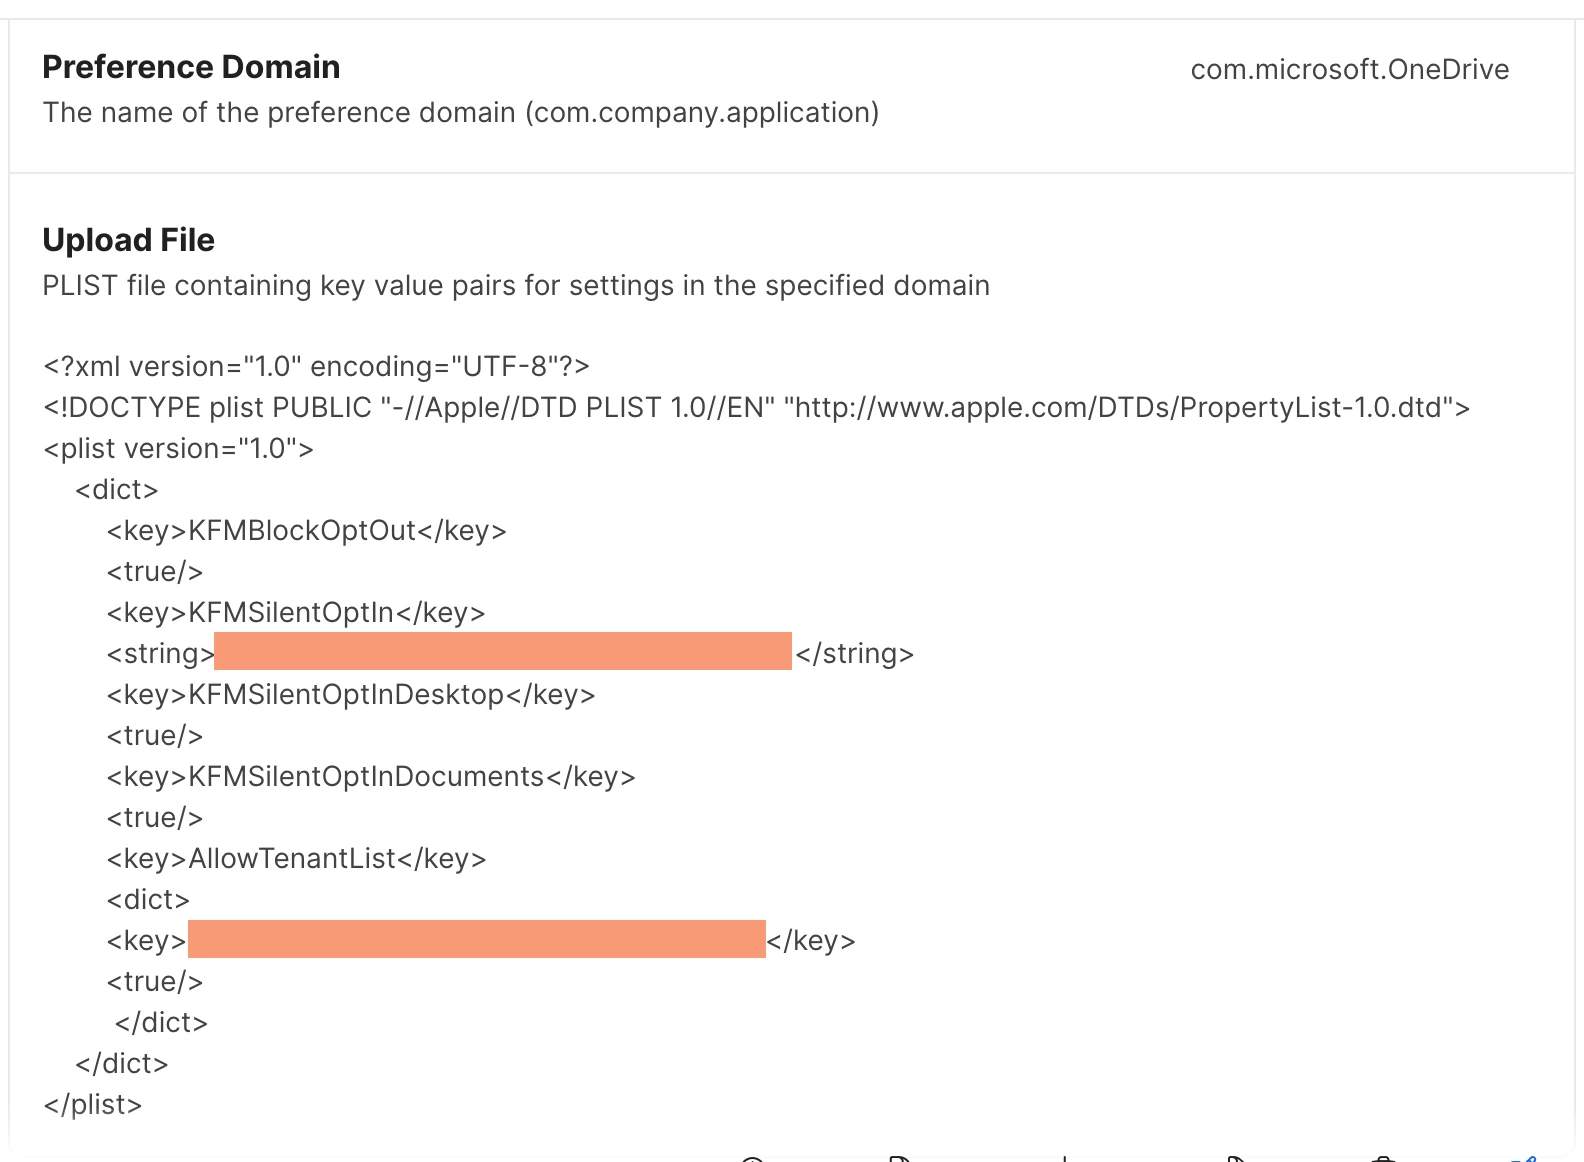Click the KFMSilentOptInDesktop key line

tap(351, 694)
